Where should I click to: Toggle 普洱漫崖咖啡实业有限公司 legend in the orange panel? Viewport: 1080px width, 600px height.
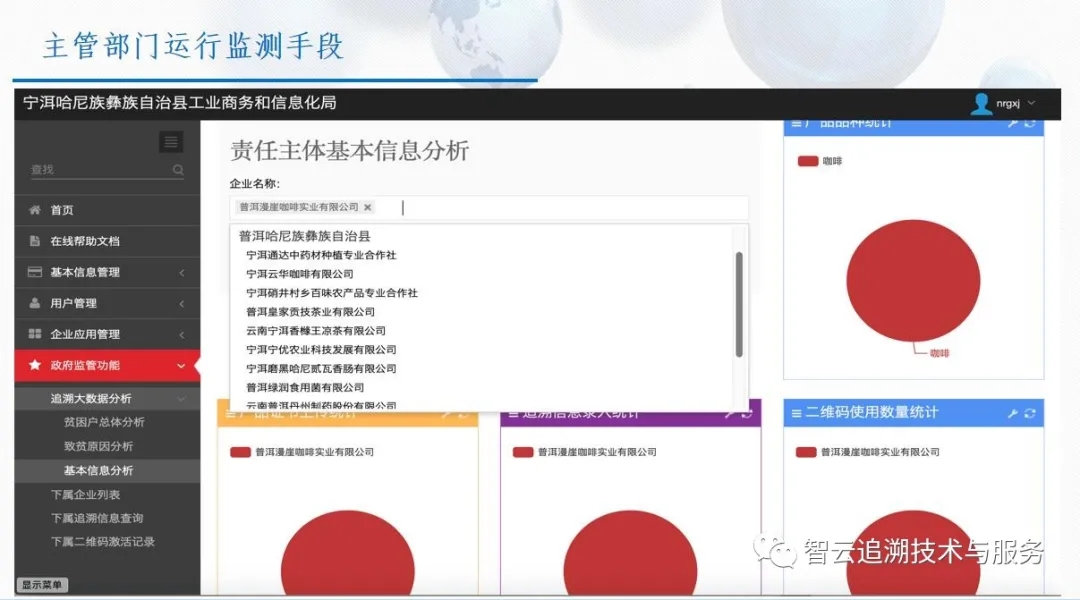(240, 452)
